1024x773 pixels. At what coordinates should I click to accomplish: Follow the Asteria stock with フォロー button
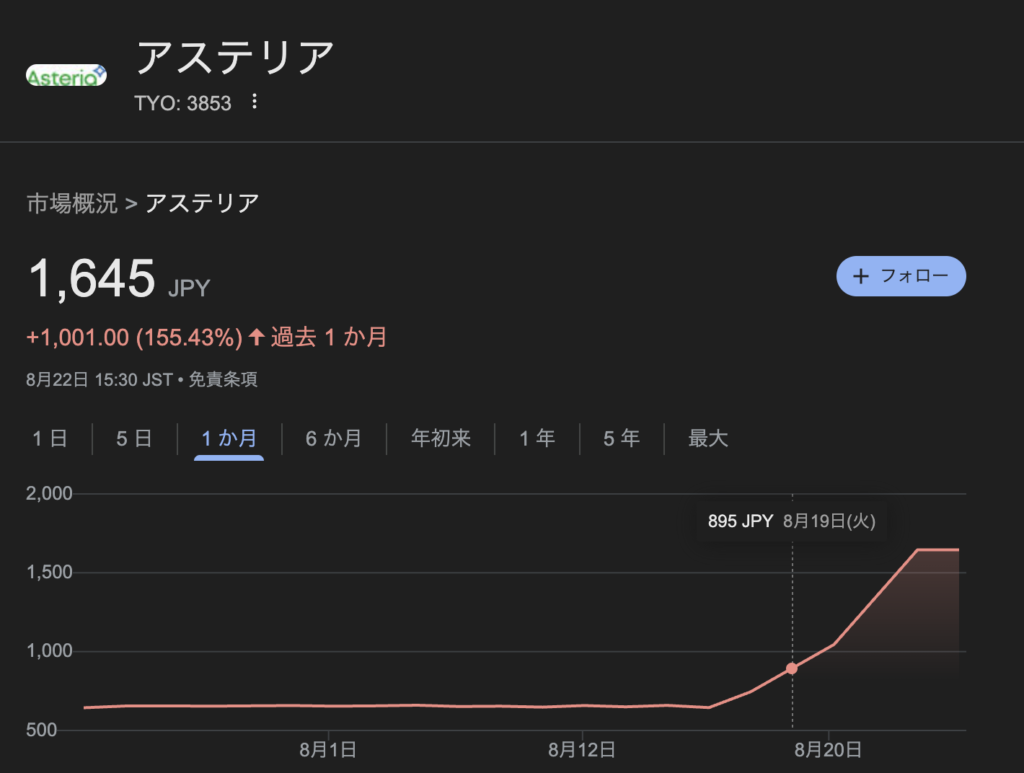click(901, 276)
